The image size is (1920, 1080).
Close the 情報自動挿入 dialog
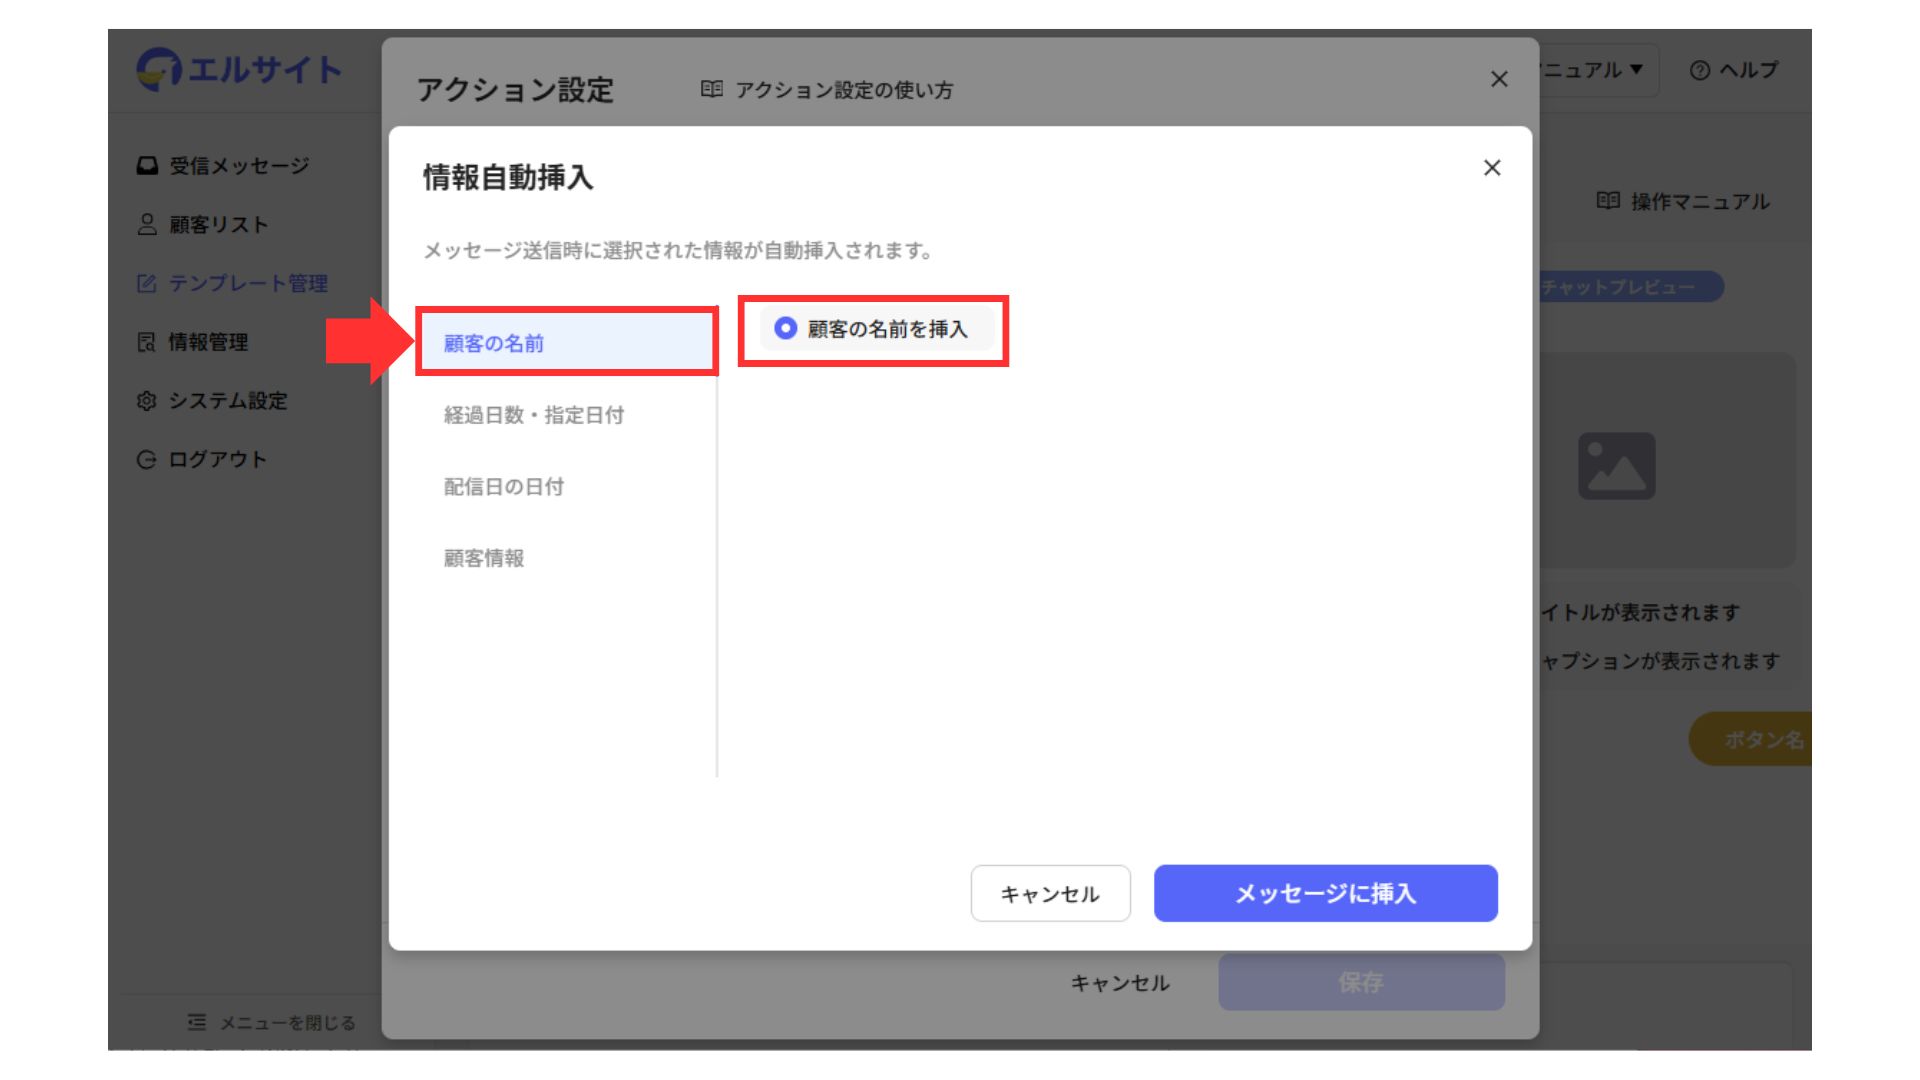[x=1492, y=168]
